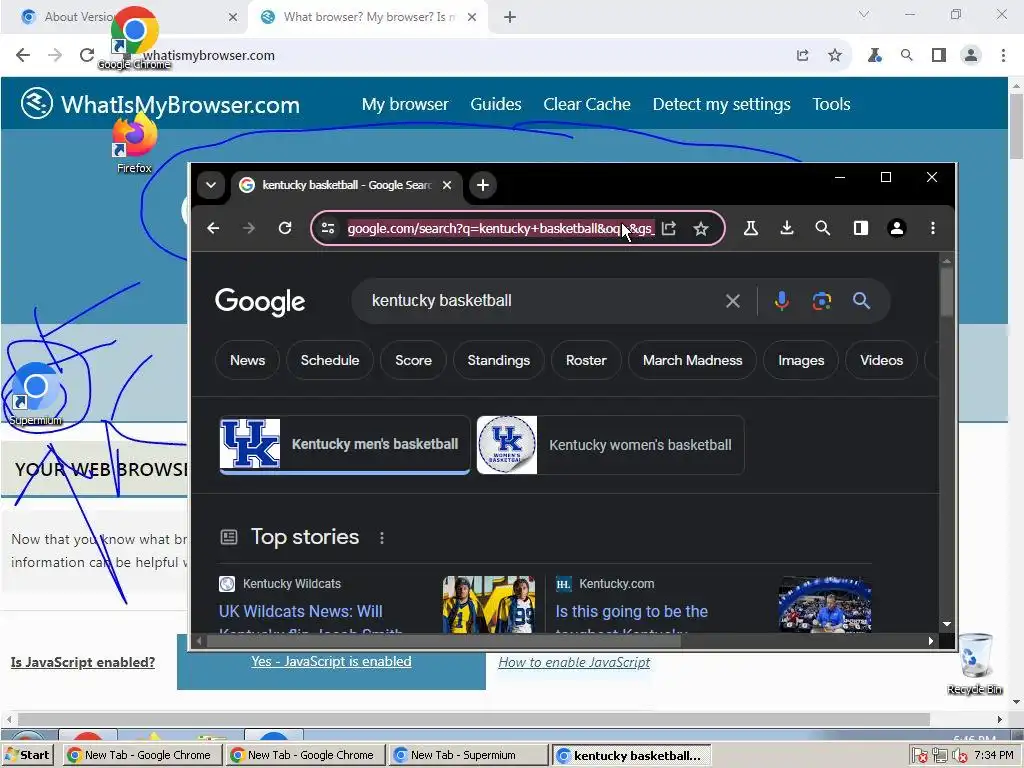Image resolution: width=1024 pixels, height=768 pixels.
Task: Select the Images filter chip
Action: (801, 360)
